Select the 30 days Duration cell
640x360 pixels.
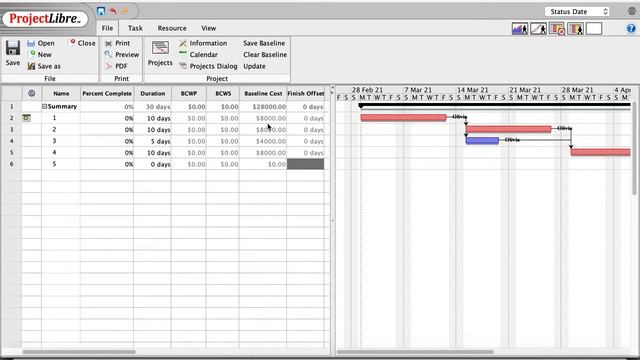coord(153,107)
